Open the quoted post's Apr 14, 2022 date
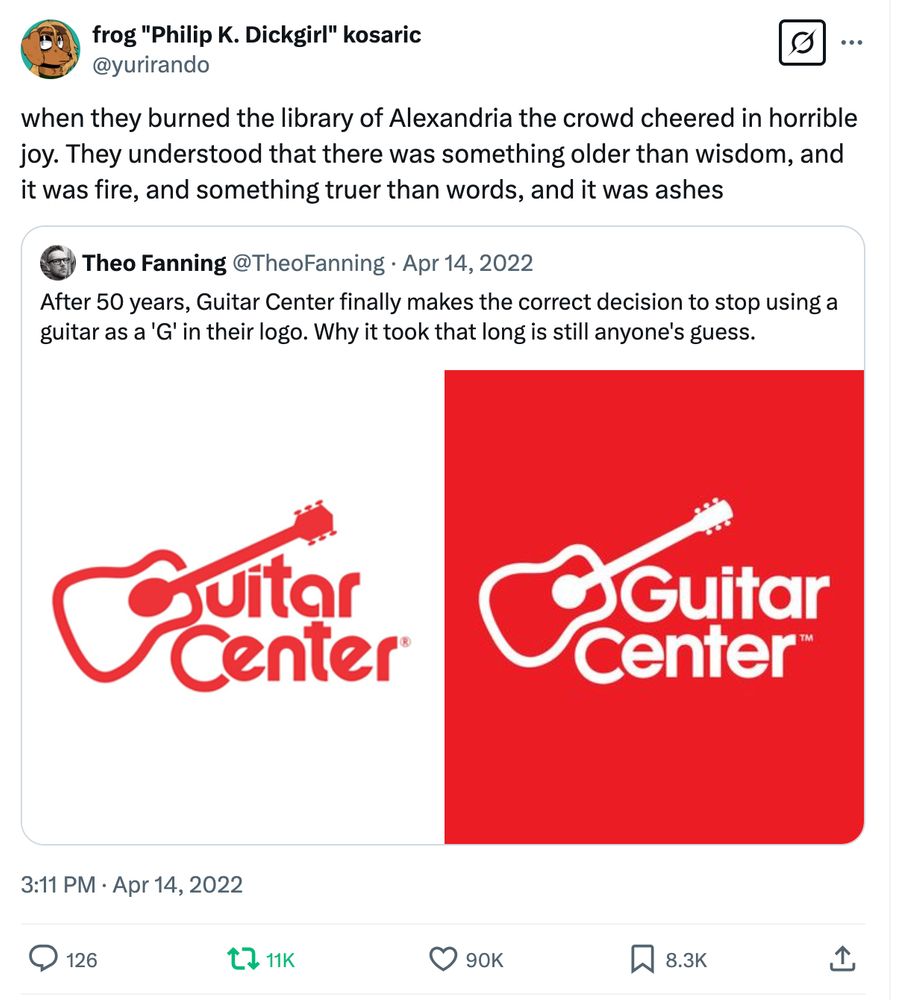This screenshot has height=1000, width=901. [467, 263]
